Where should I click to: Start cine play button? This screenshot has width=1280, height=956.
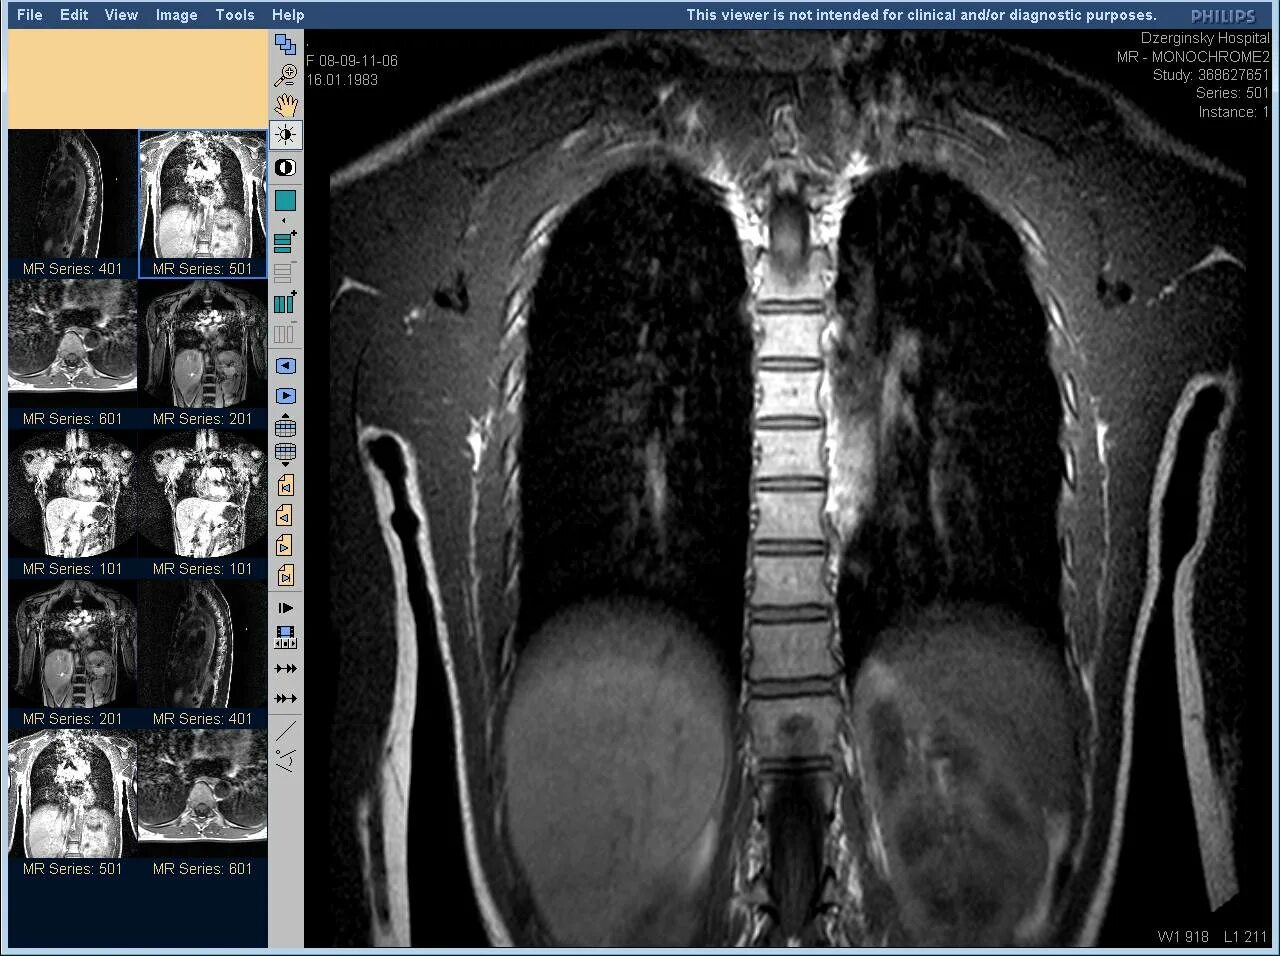tap(285, 608)
